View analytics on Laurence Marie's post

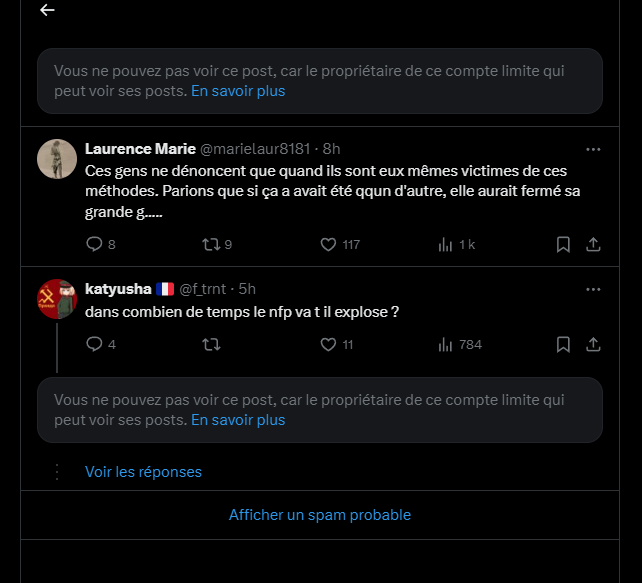coord(446,244)
